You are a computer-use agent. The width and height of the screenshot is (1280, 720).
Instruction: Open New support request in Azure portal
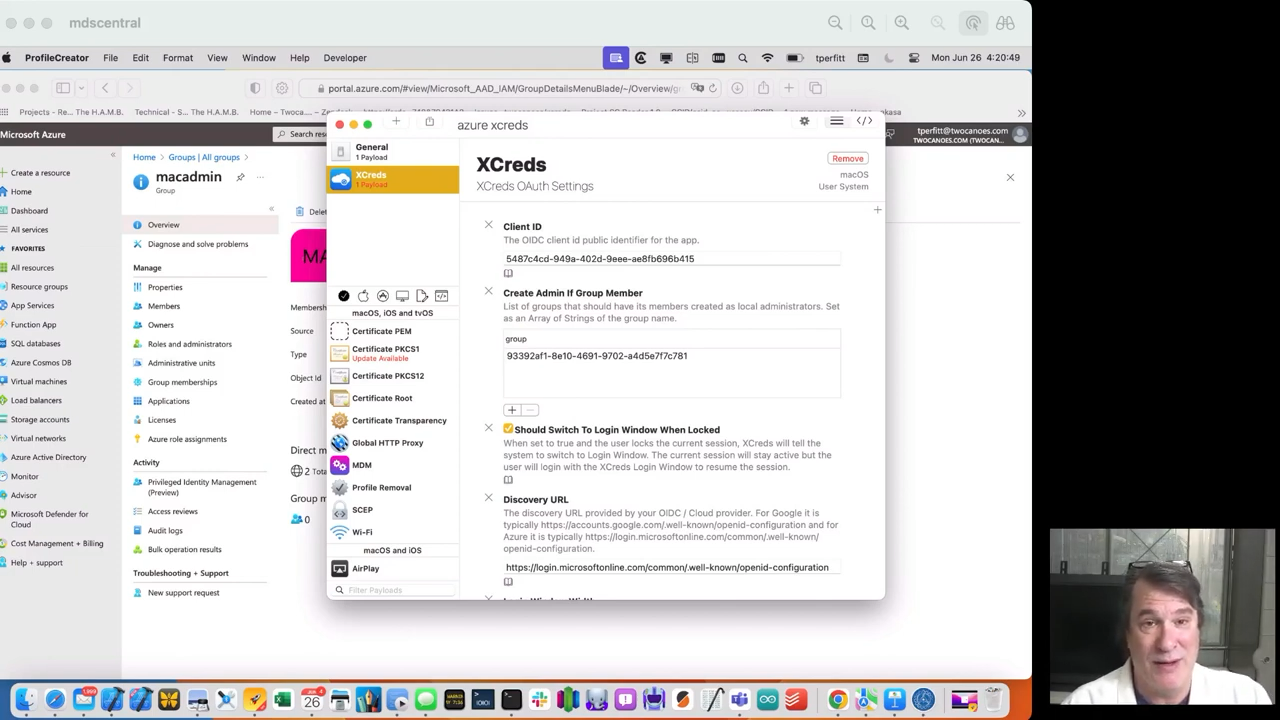point(183,592)
